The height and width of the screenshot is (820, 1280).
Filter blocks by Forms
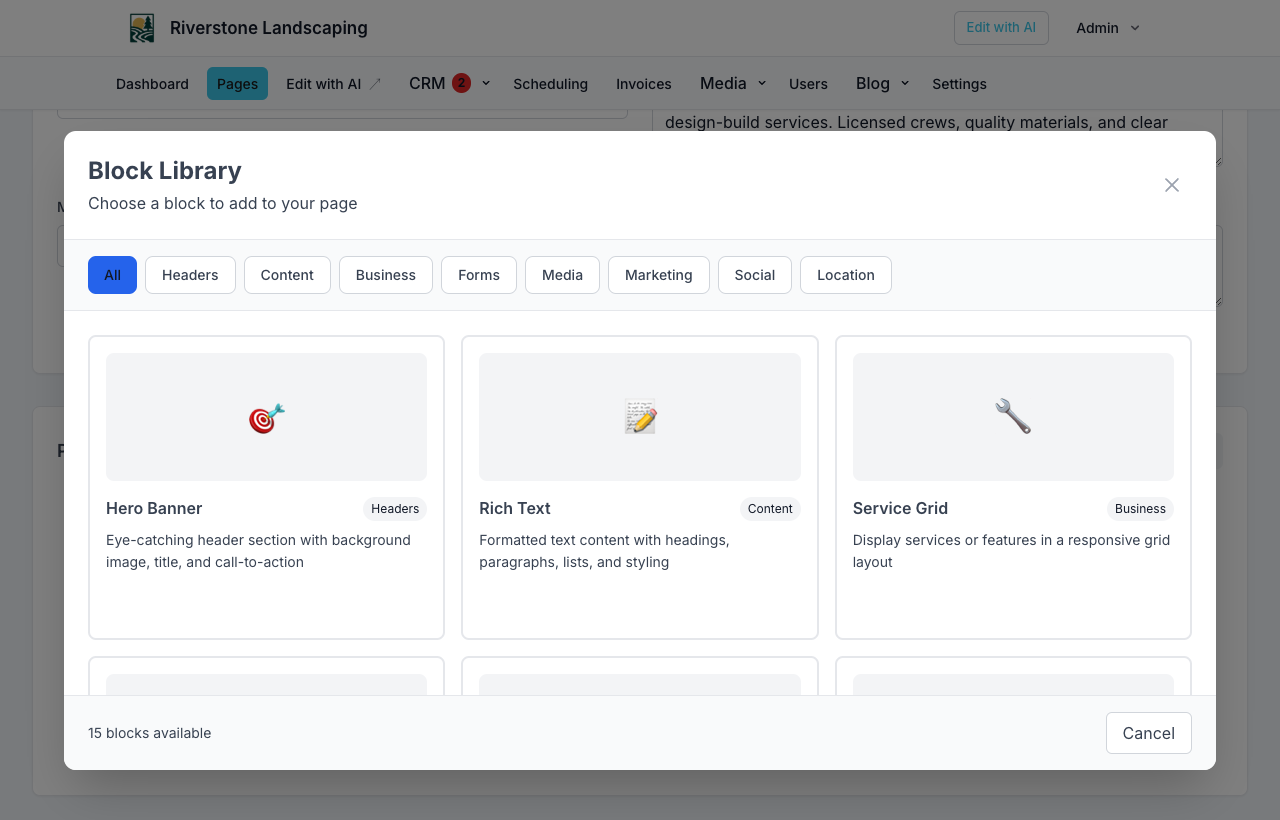coord(479,275)
